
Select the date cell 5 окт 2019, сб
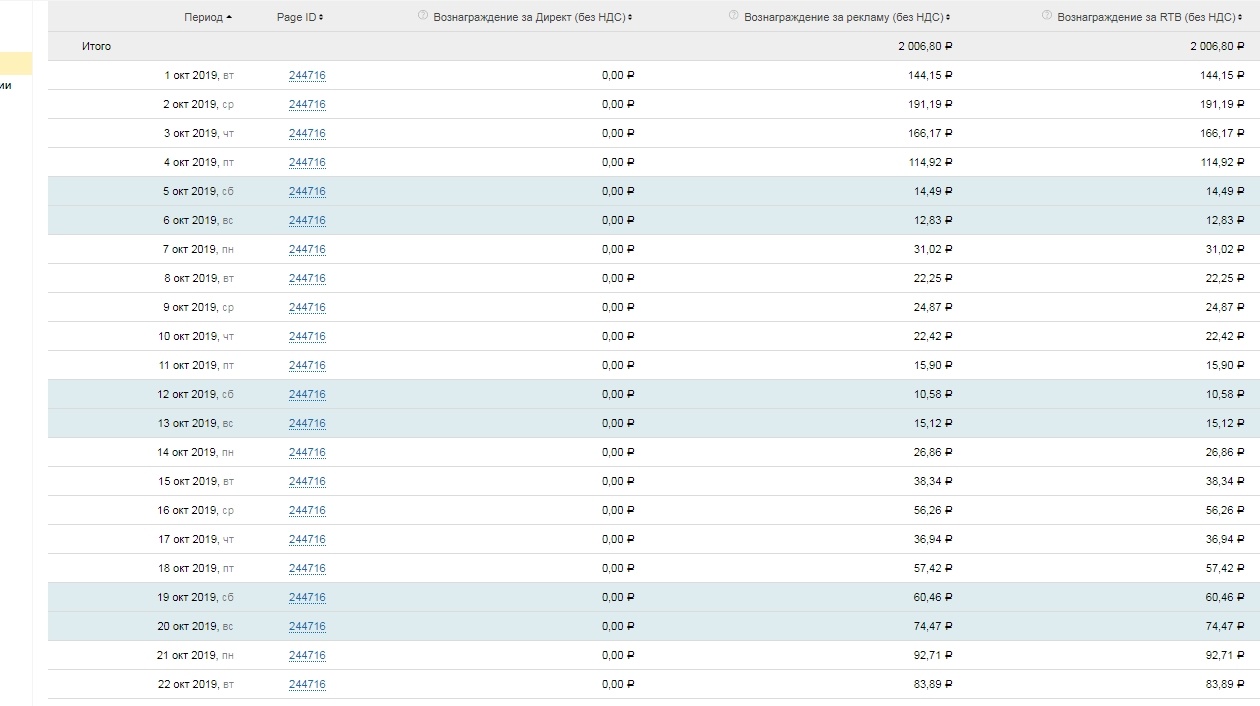(x=199, y=191)
